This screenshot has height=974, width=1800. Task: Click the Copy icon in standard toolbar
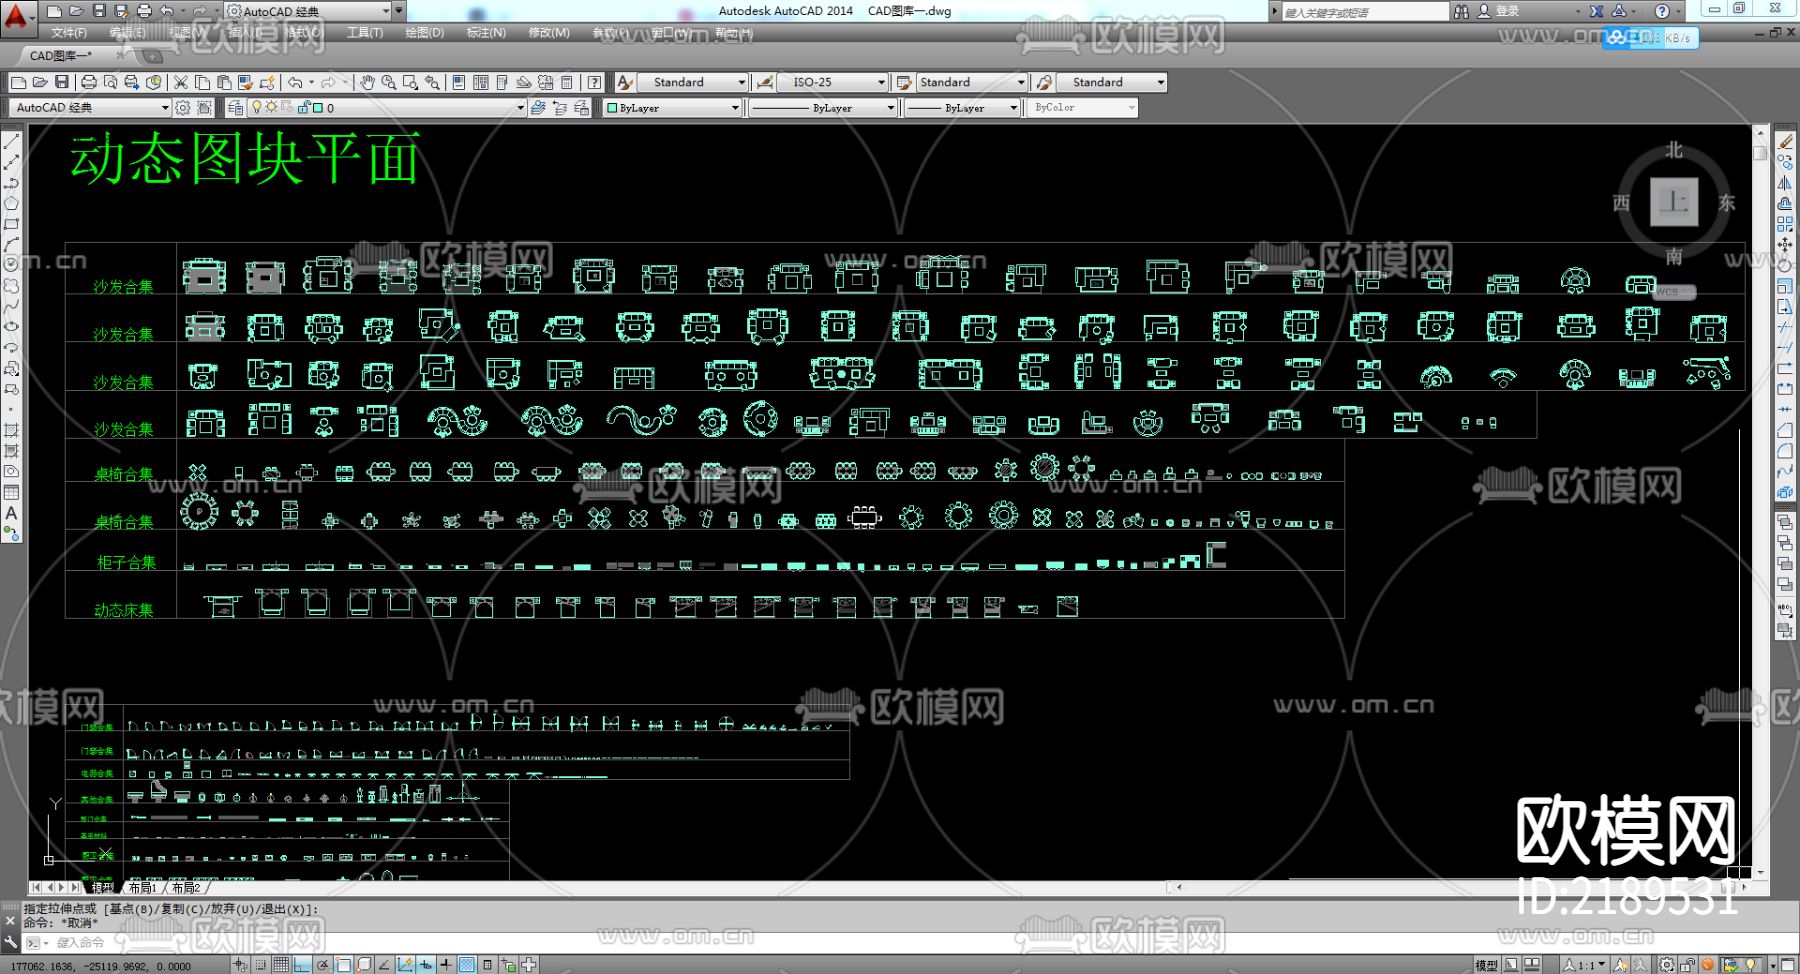(x=202, y=82)
